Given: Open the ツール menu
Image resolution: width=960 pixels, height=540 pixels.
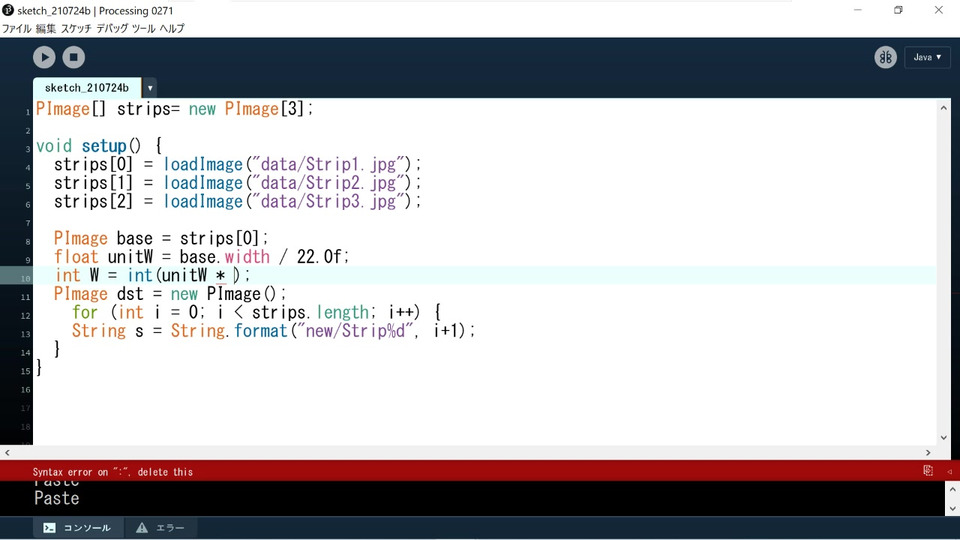Looking at the screenshot, I should 143,28.
